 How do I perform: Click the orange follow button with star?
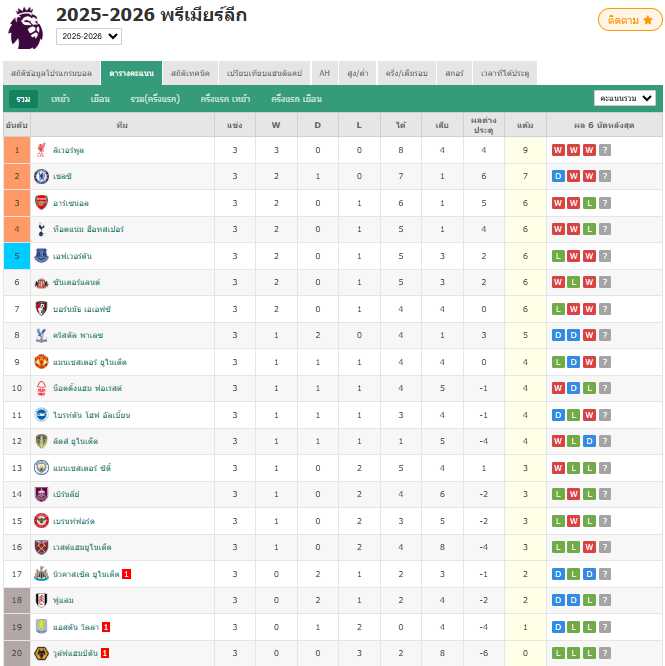click(630, 20)
